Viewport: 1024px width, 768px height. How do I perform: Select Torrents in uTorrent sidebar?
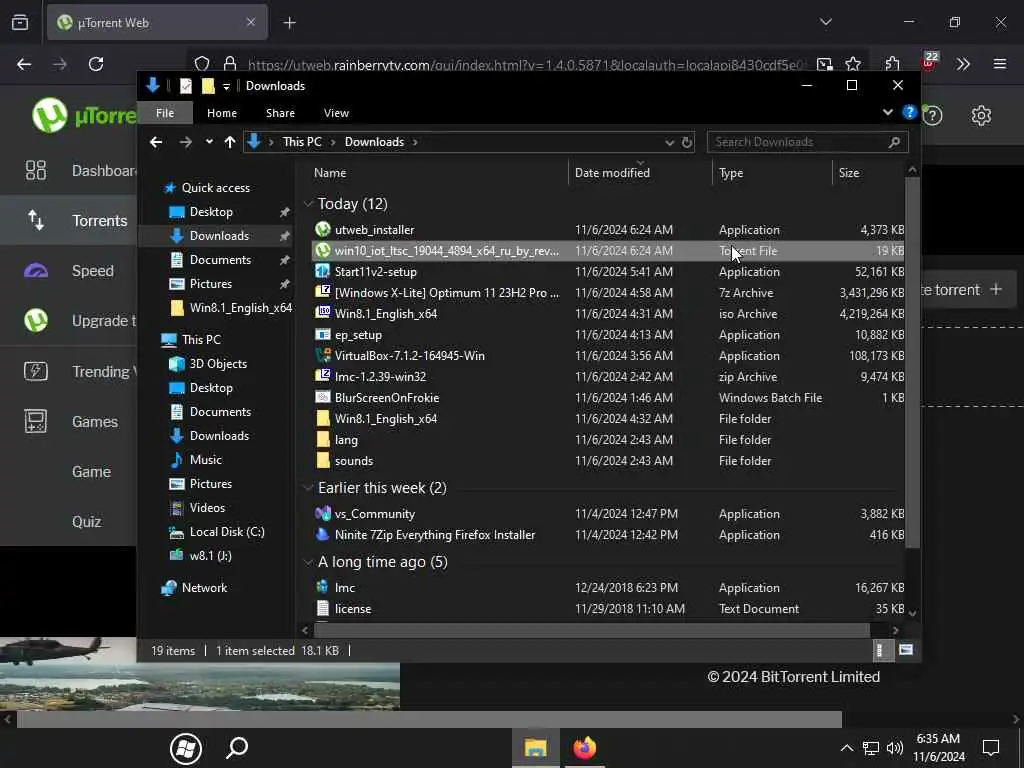[69, 221]
